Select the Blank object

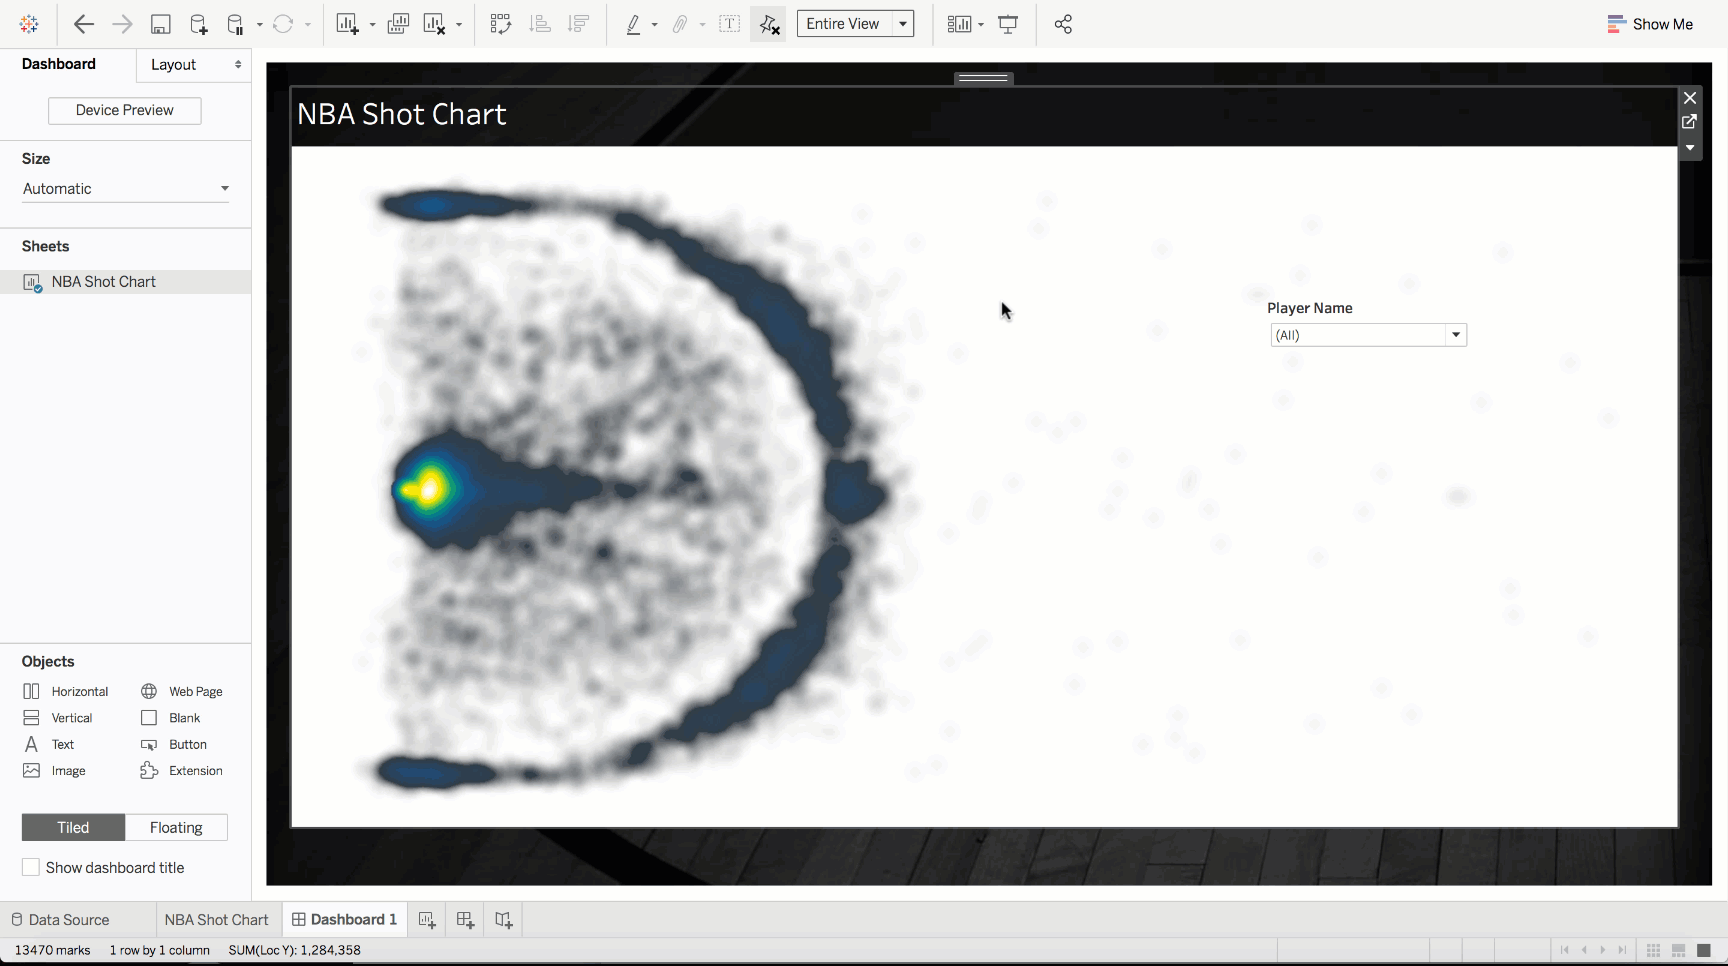click(x=171, y=718)
